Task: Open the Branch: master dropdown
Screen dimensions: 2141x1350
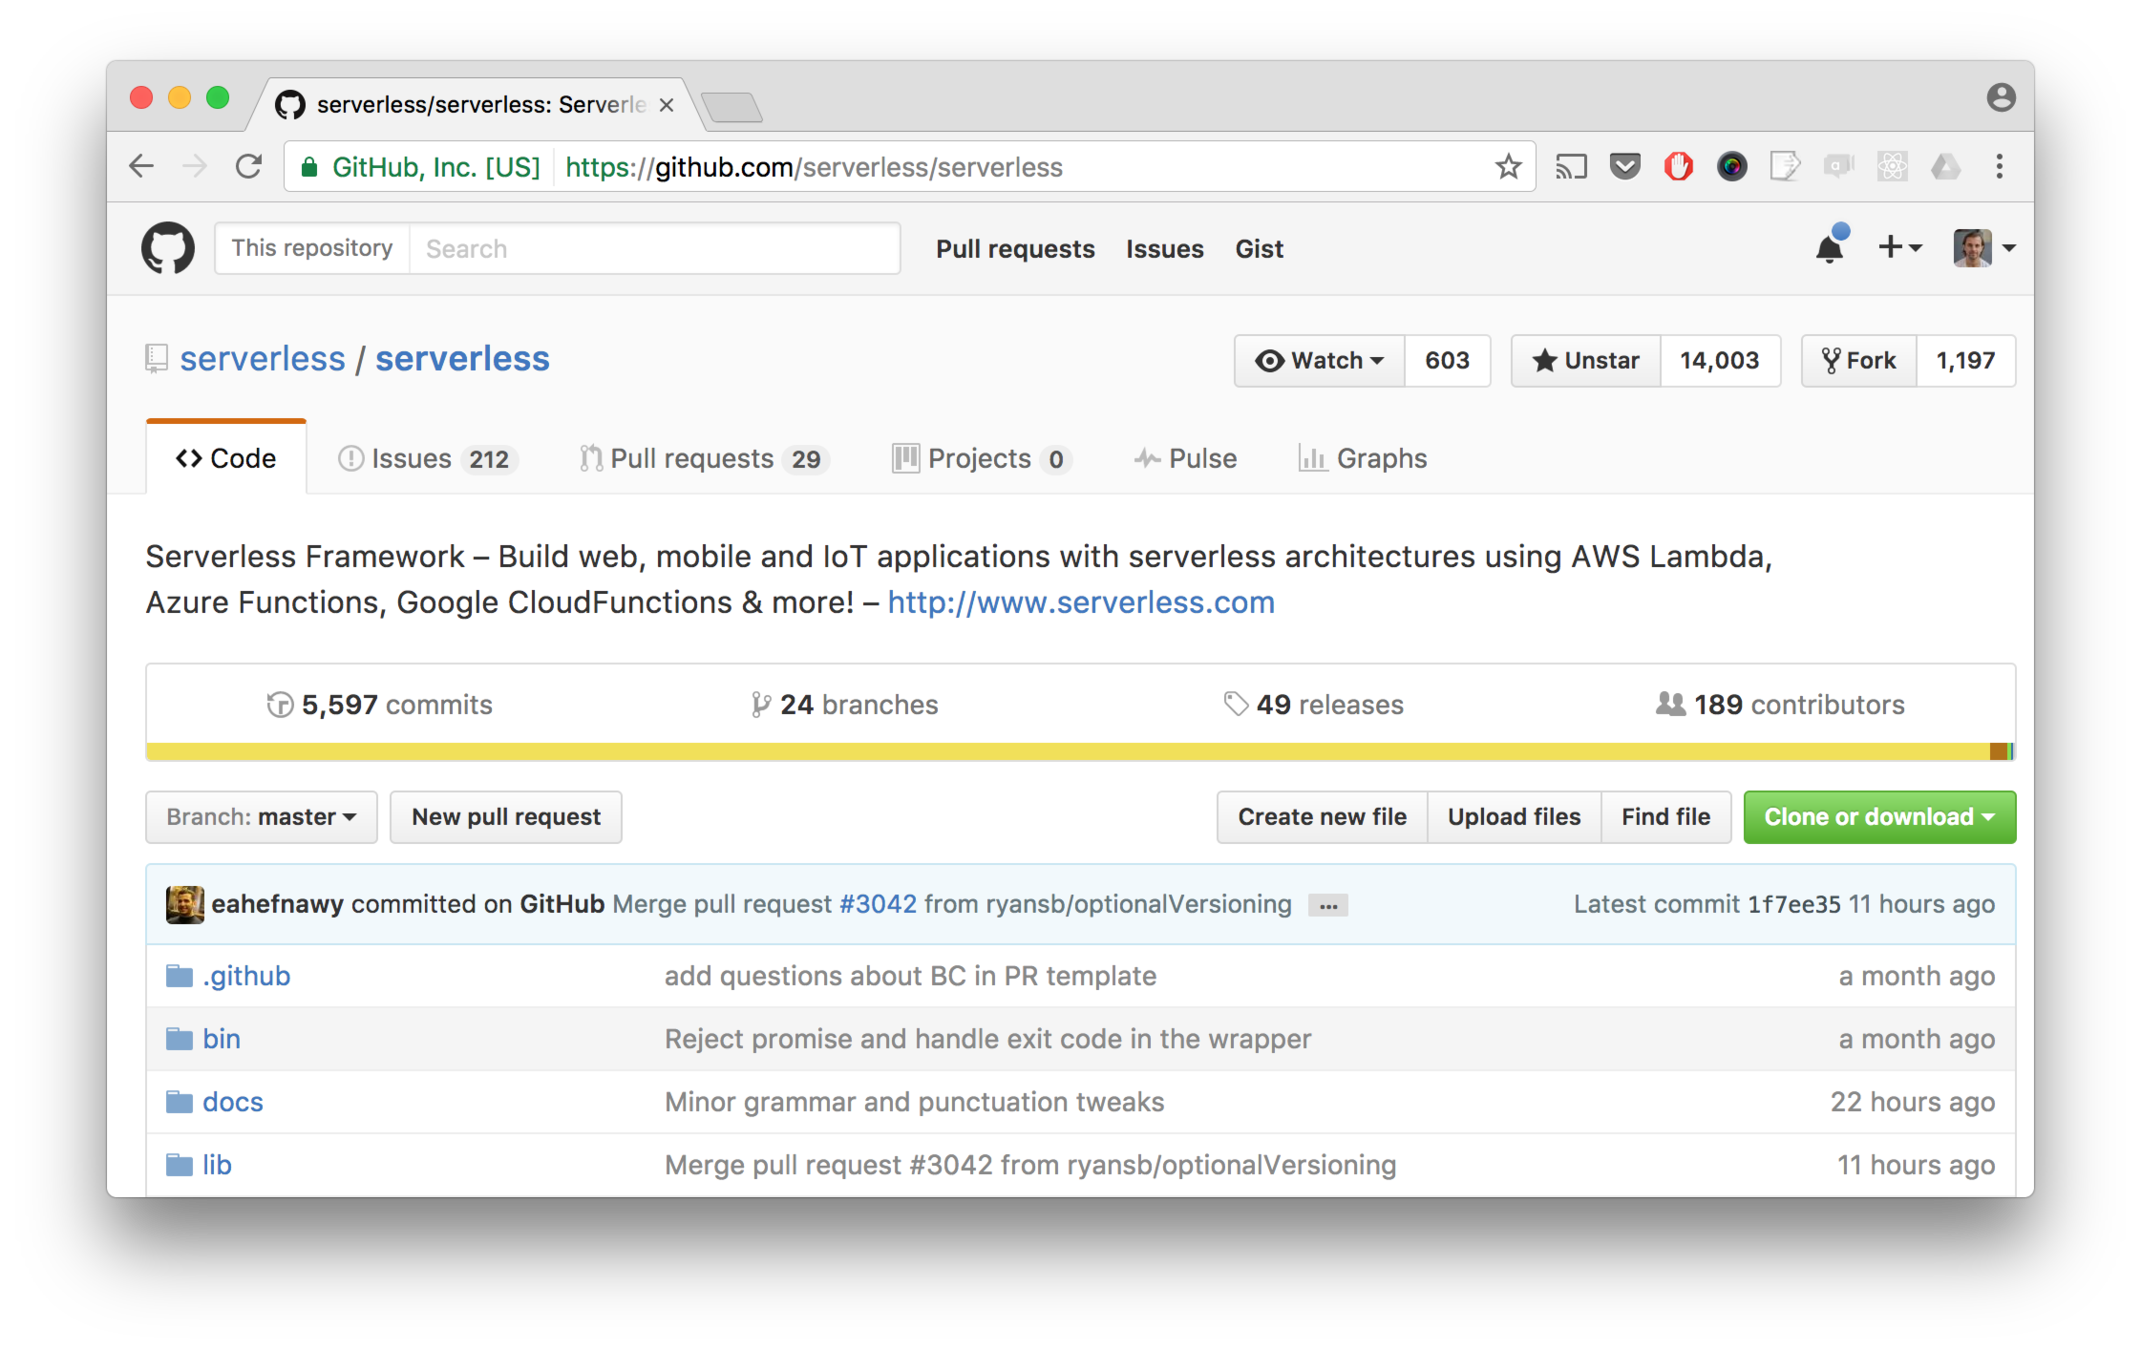Action: click(261, 817)
